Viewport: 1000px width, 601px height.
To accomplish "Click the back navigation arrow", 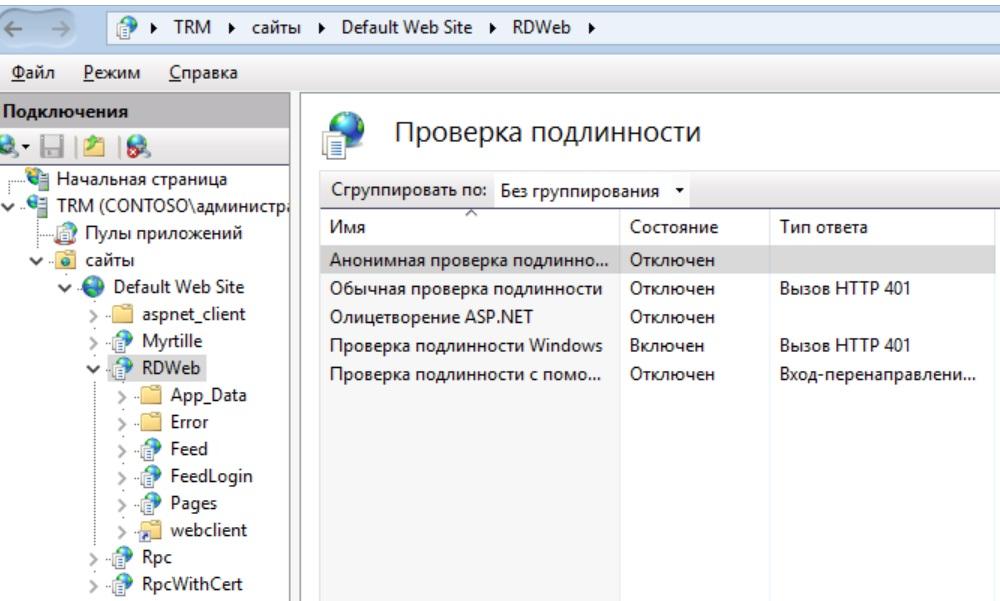I will (x=12, y=27).
